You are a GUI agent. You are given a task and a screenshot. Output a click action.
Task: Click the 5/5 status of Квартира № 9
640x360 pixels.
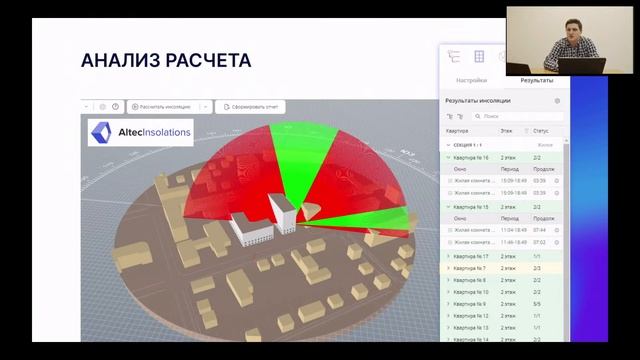tap(537, 304)
